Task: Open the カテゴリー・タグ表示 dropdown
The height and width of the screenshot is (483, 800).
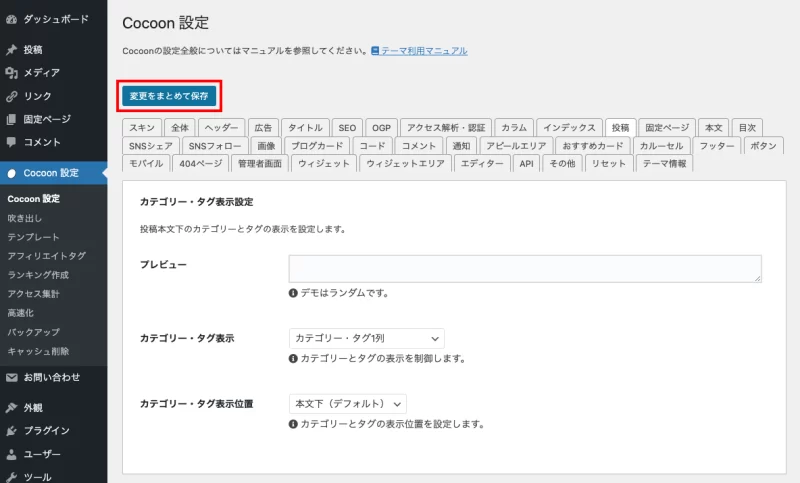Action: [x=366, y=339]
